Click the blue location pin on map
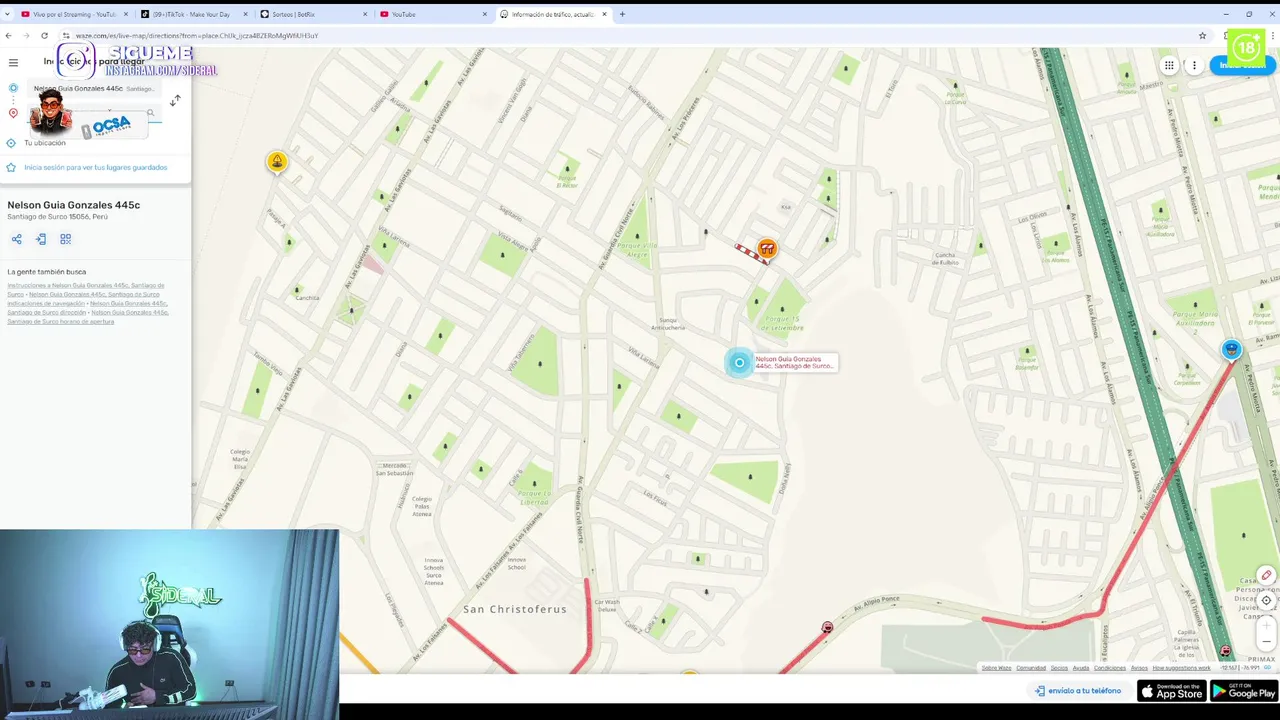 point(739,363)
